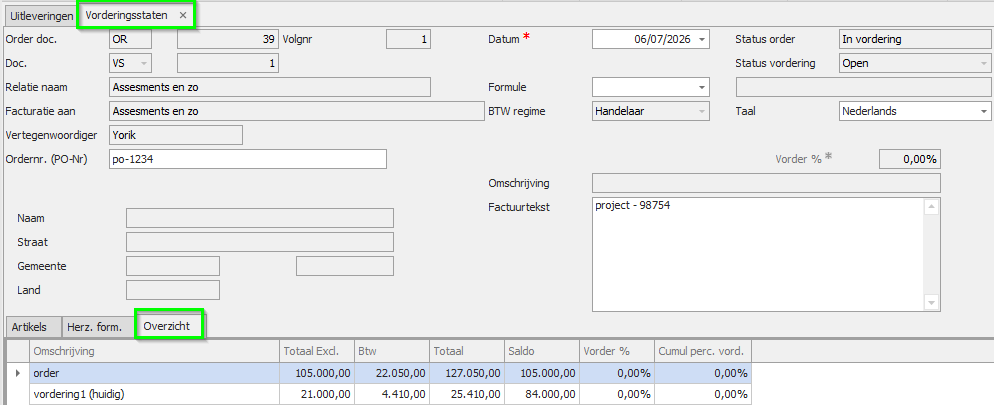Sort by Totaal Excl. column header
Image resolution: width=994 pixels, height=405 pixels.
317,351
